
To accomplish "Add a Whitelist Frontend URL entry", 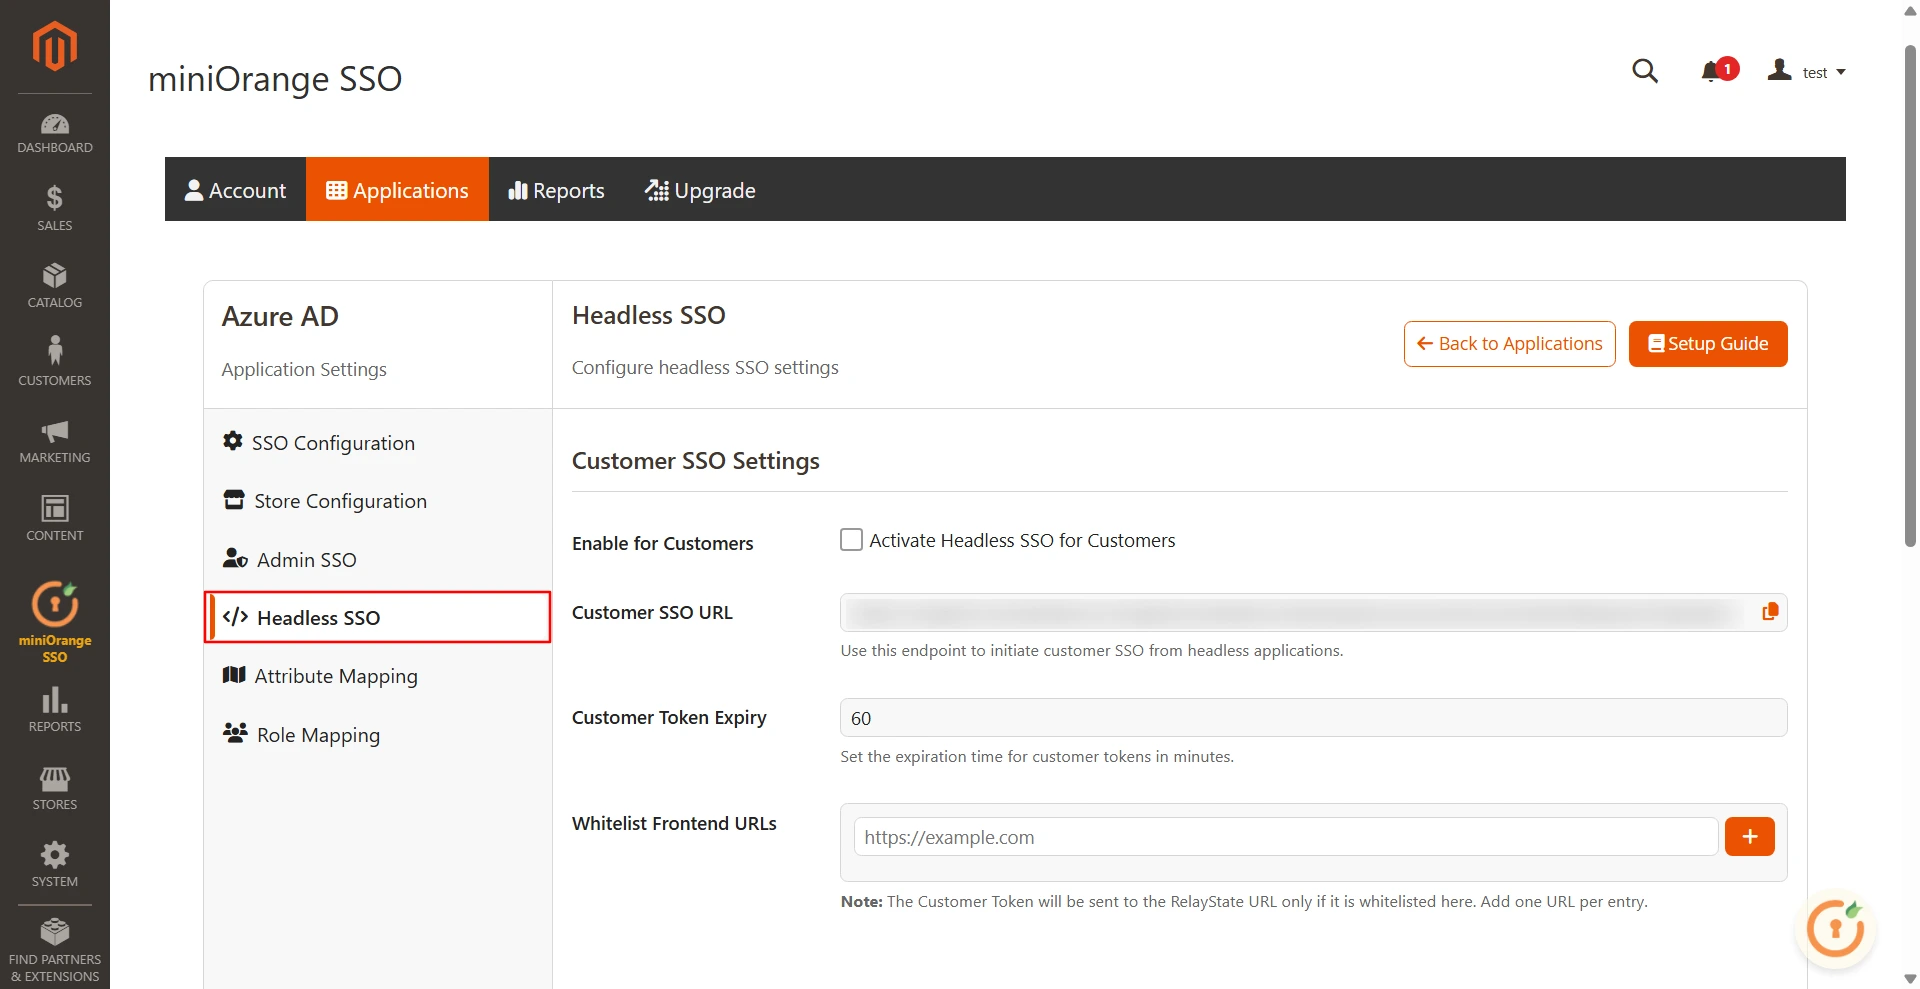I will 1748,836.
